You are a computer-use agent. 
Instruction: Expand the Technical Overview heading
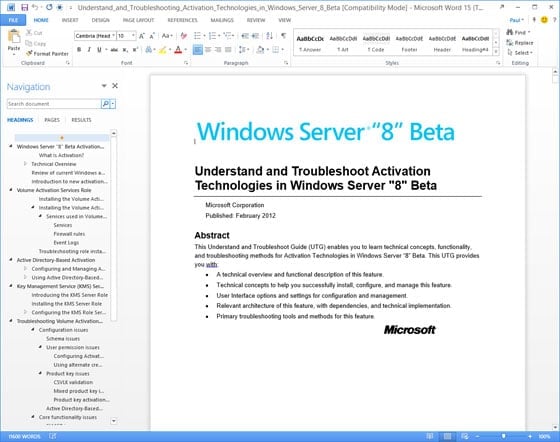[25, 164]
